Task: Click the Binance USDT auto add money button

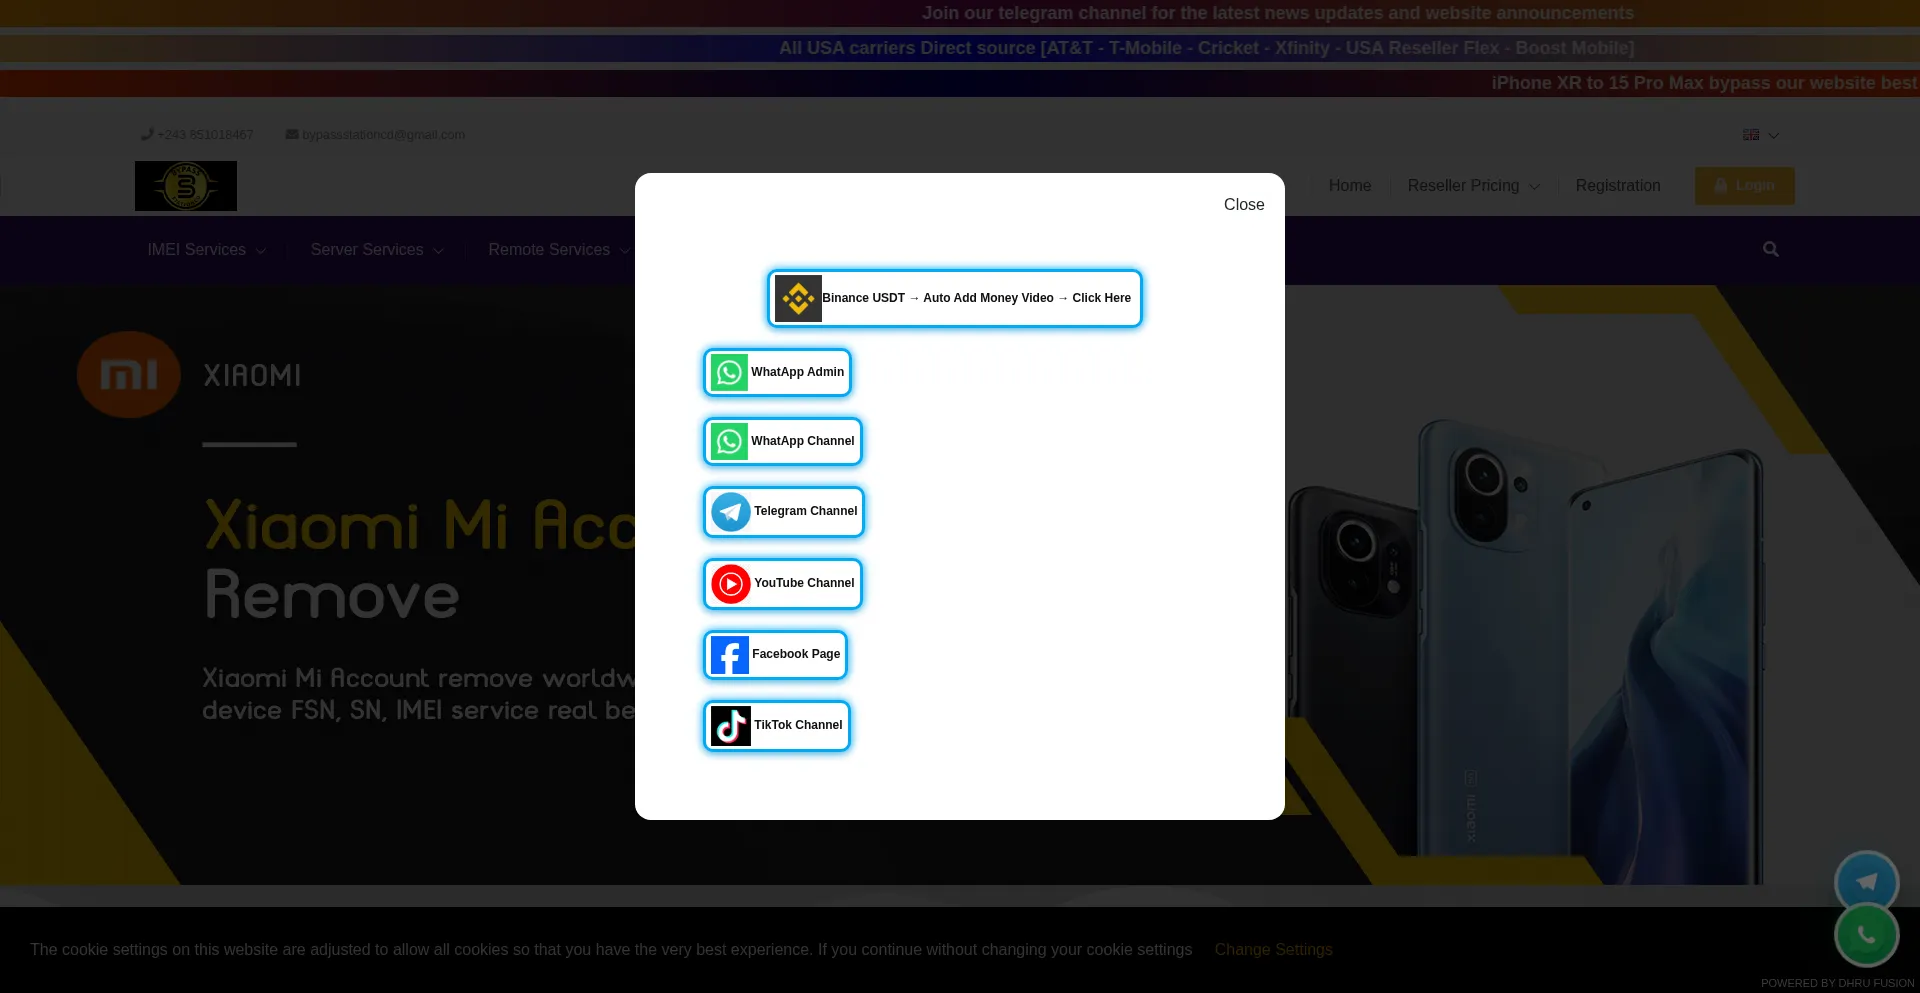Action: pos(954,298)
